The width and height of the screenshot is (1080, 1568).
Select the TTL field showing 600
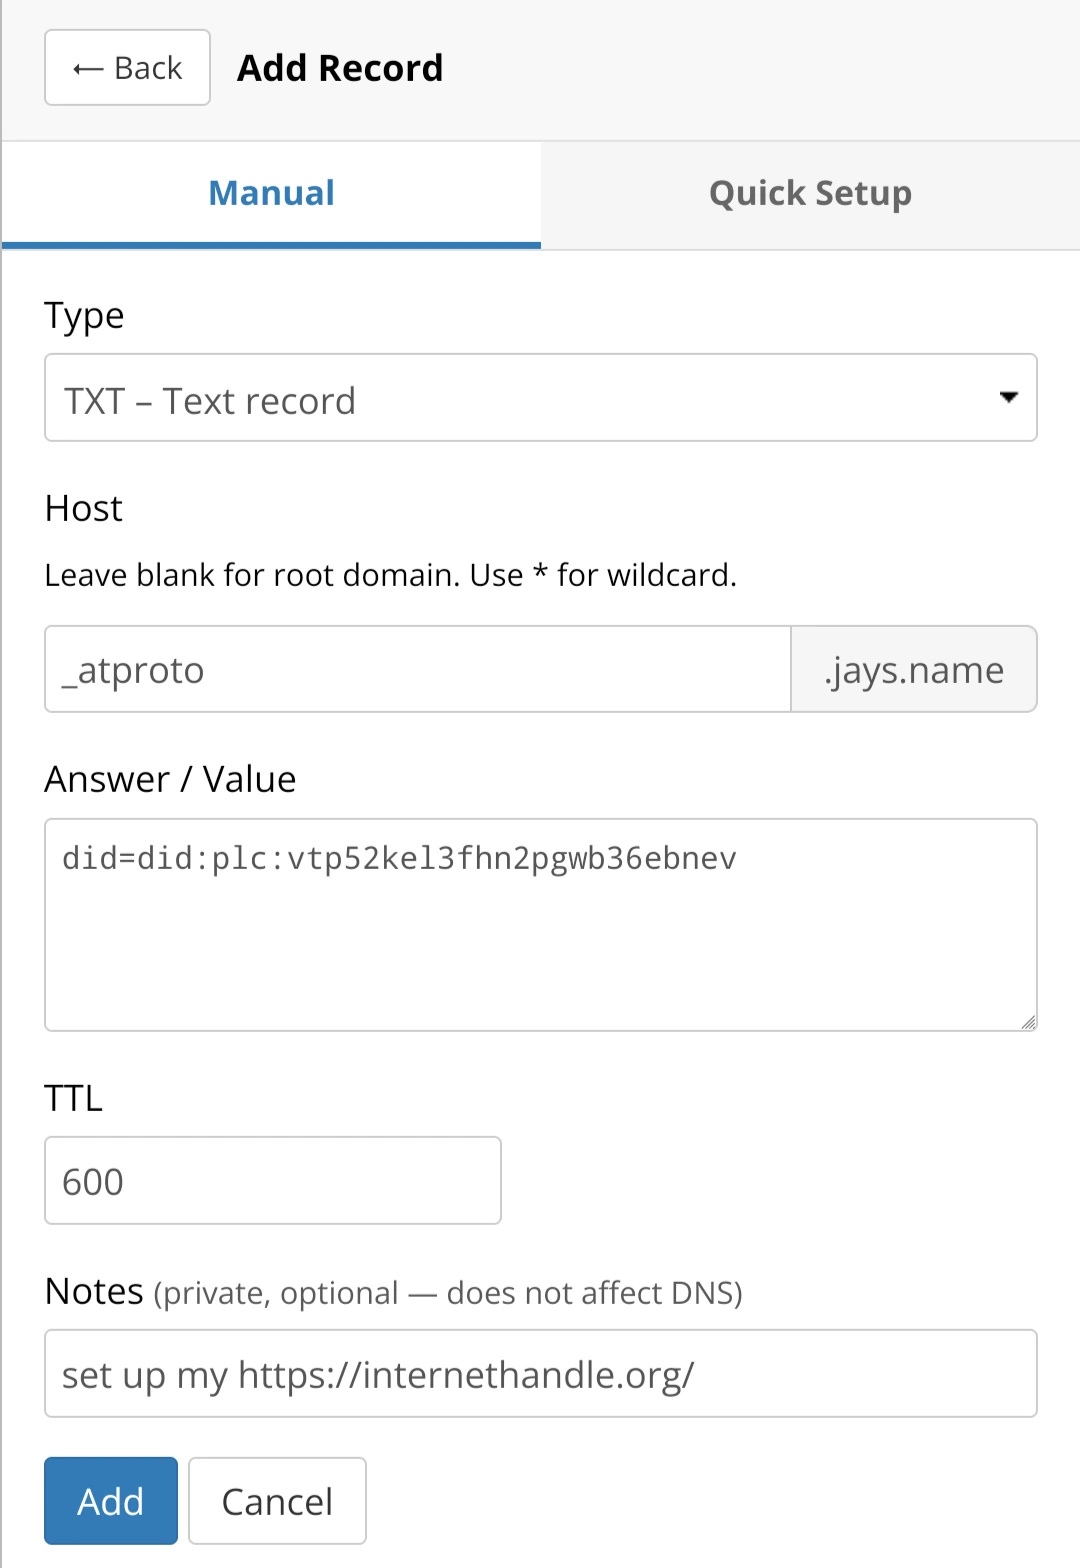coord(272,1181)
